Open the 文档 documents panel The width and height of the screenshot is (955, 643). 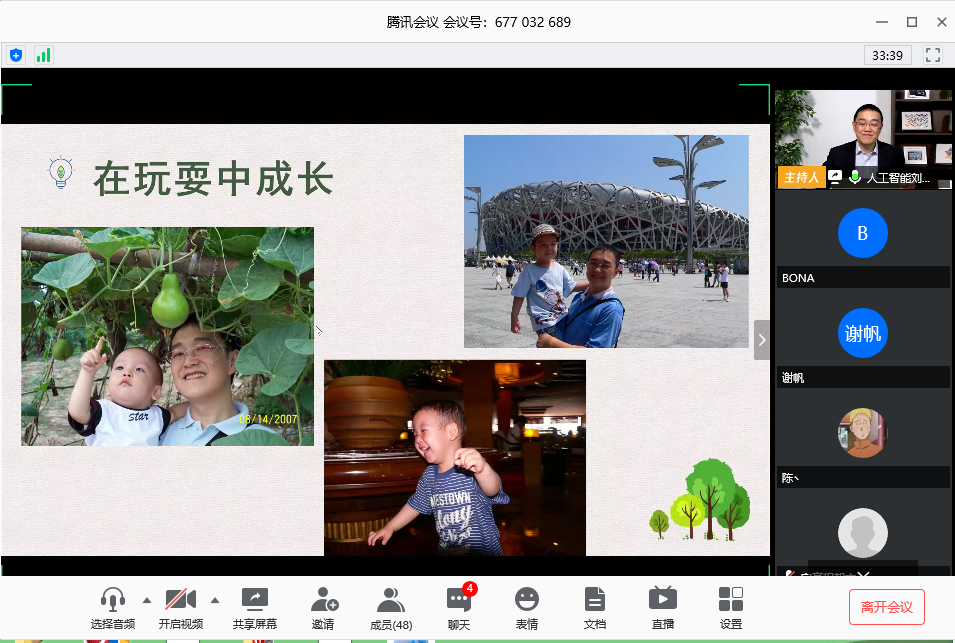pyautogui.click(x=595, y=600)
